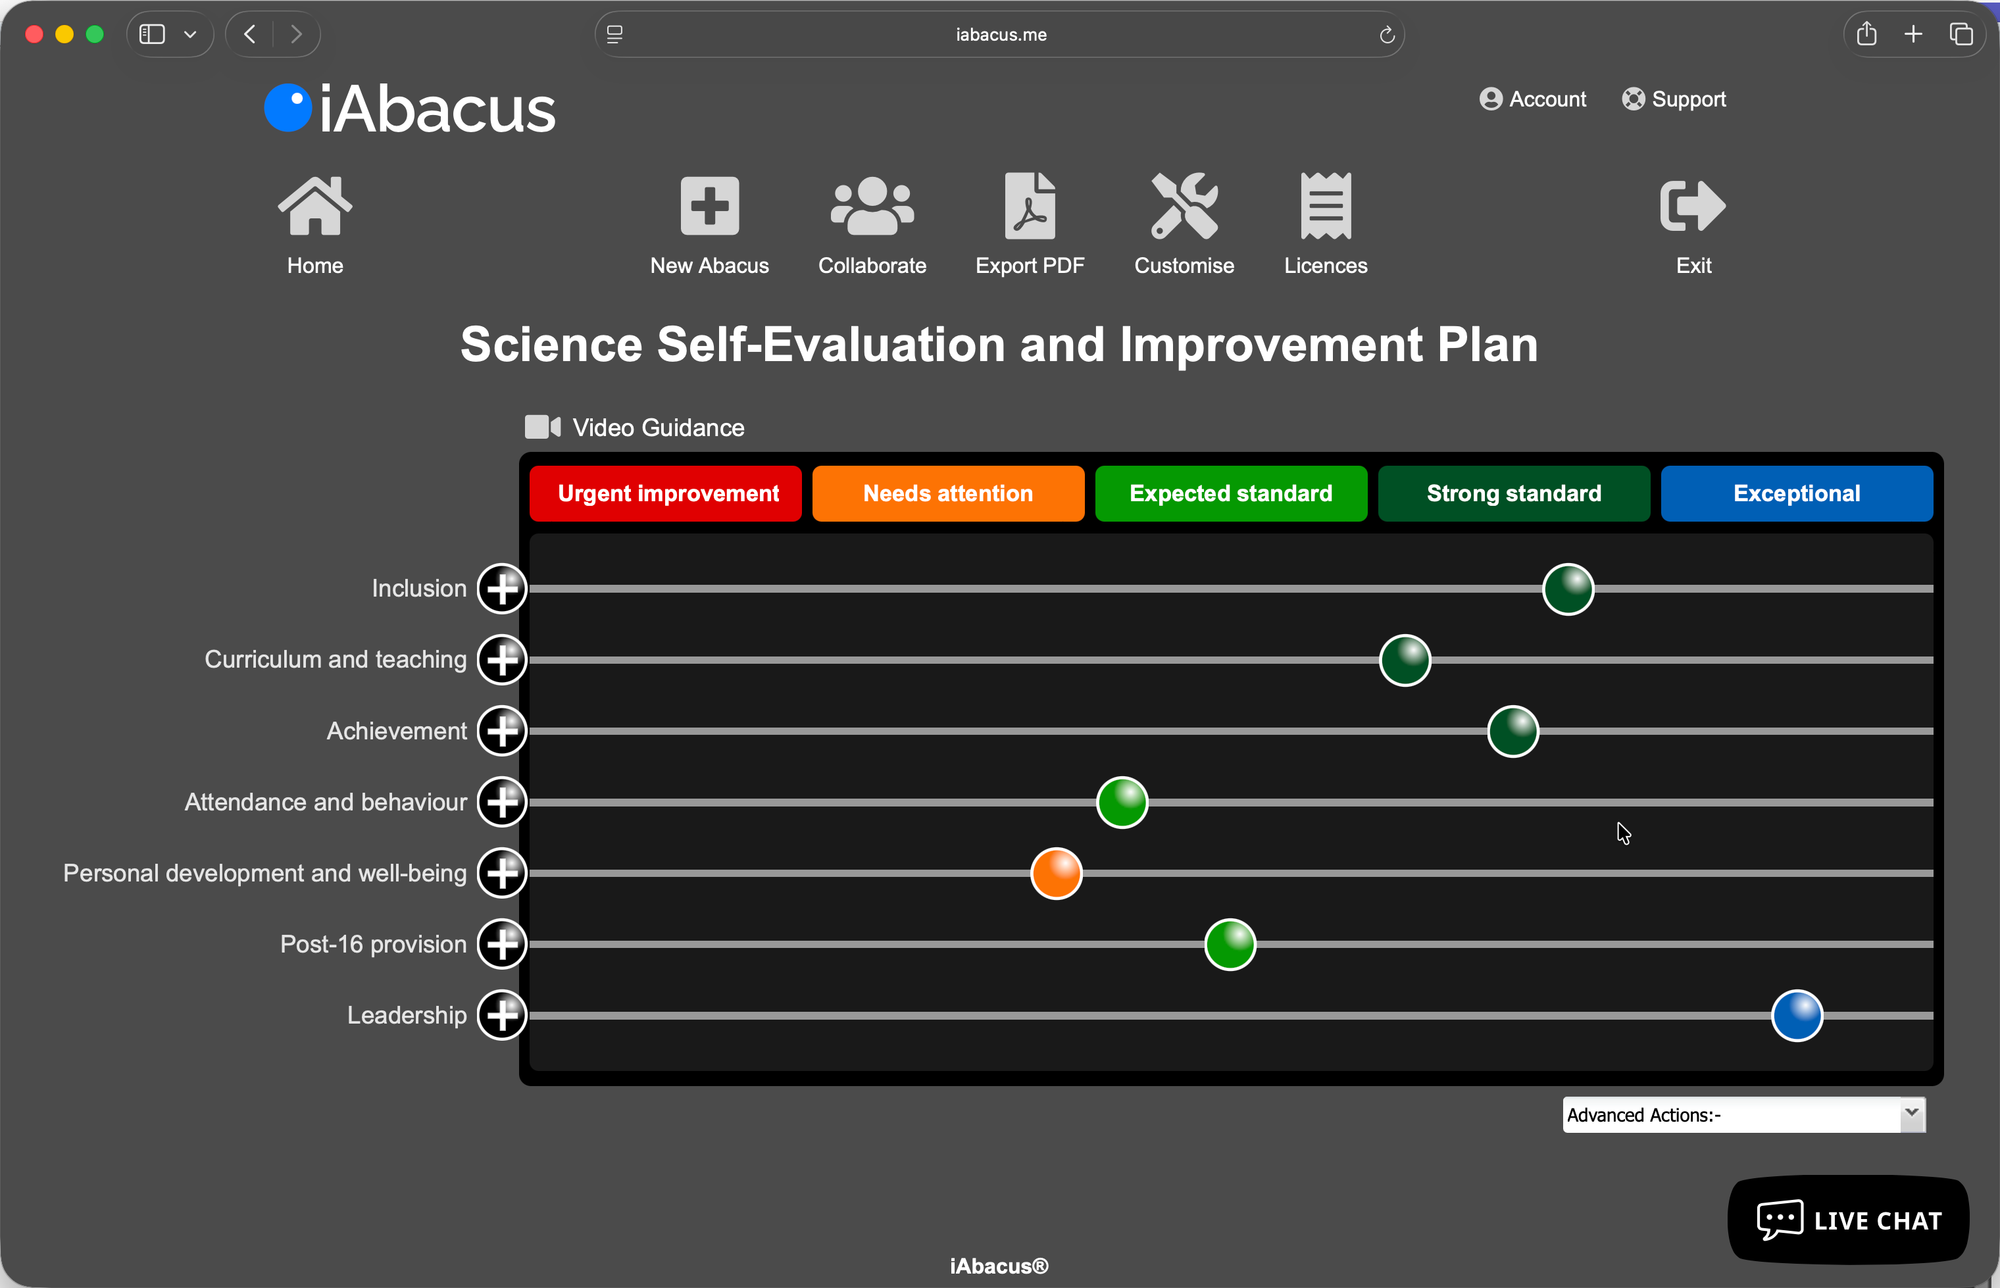Expand Curriculum and teaching details

coord(502,660)
